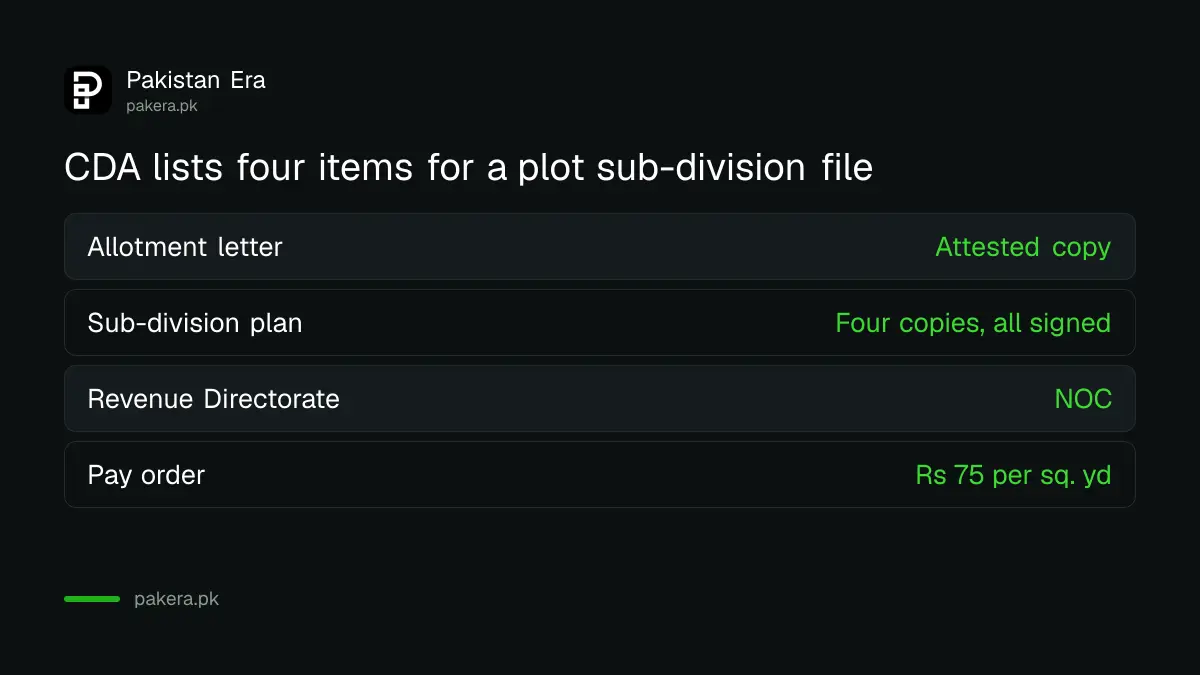Select the Pakistan Era brand name

click(196, 80)
